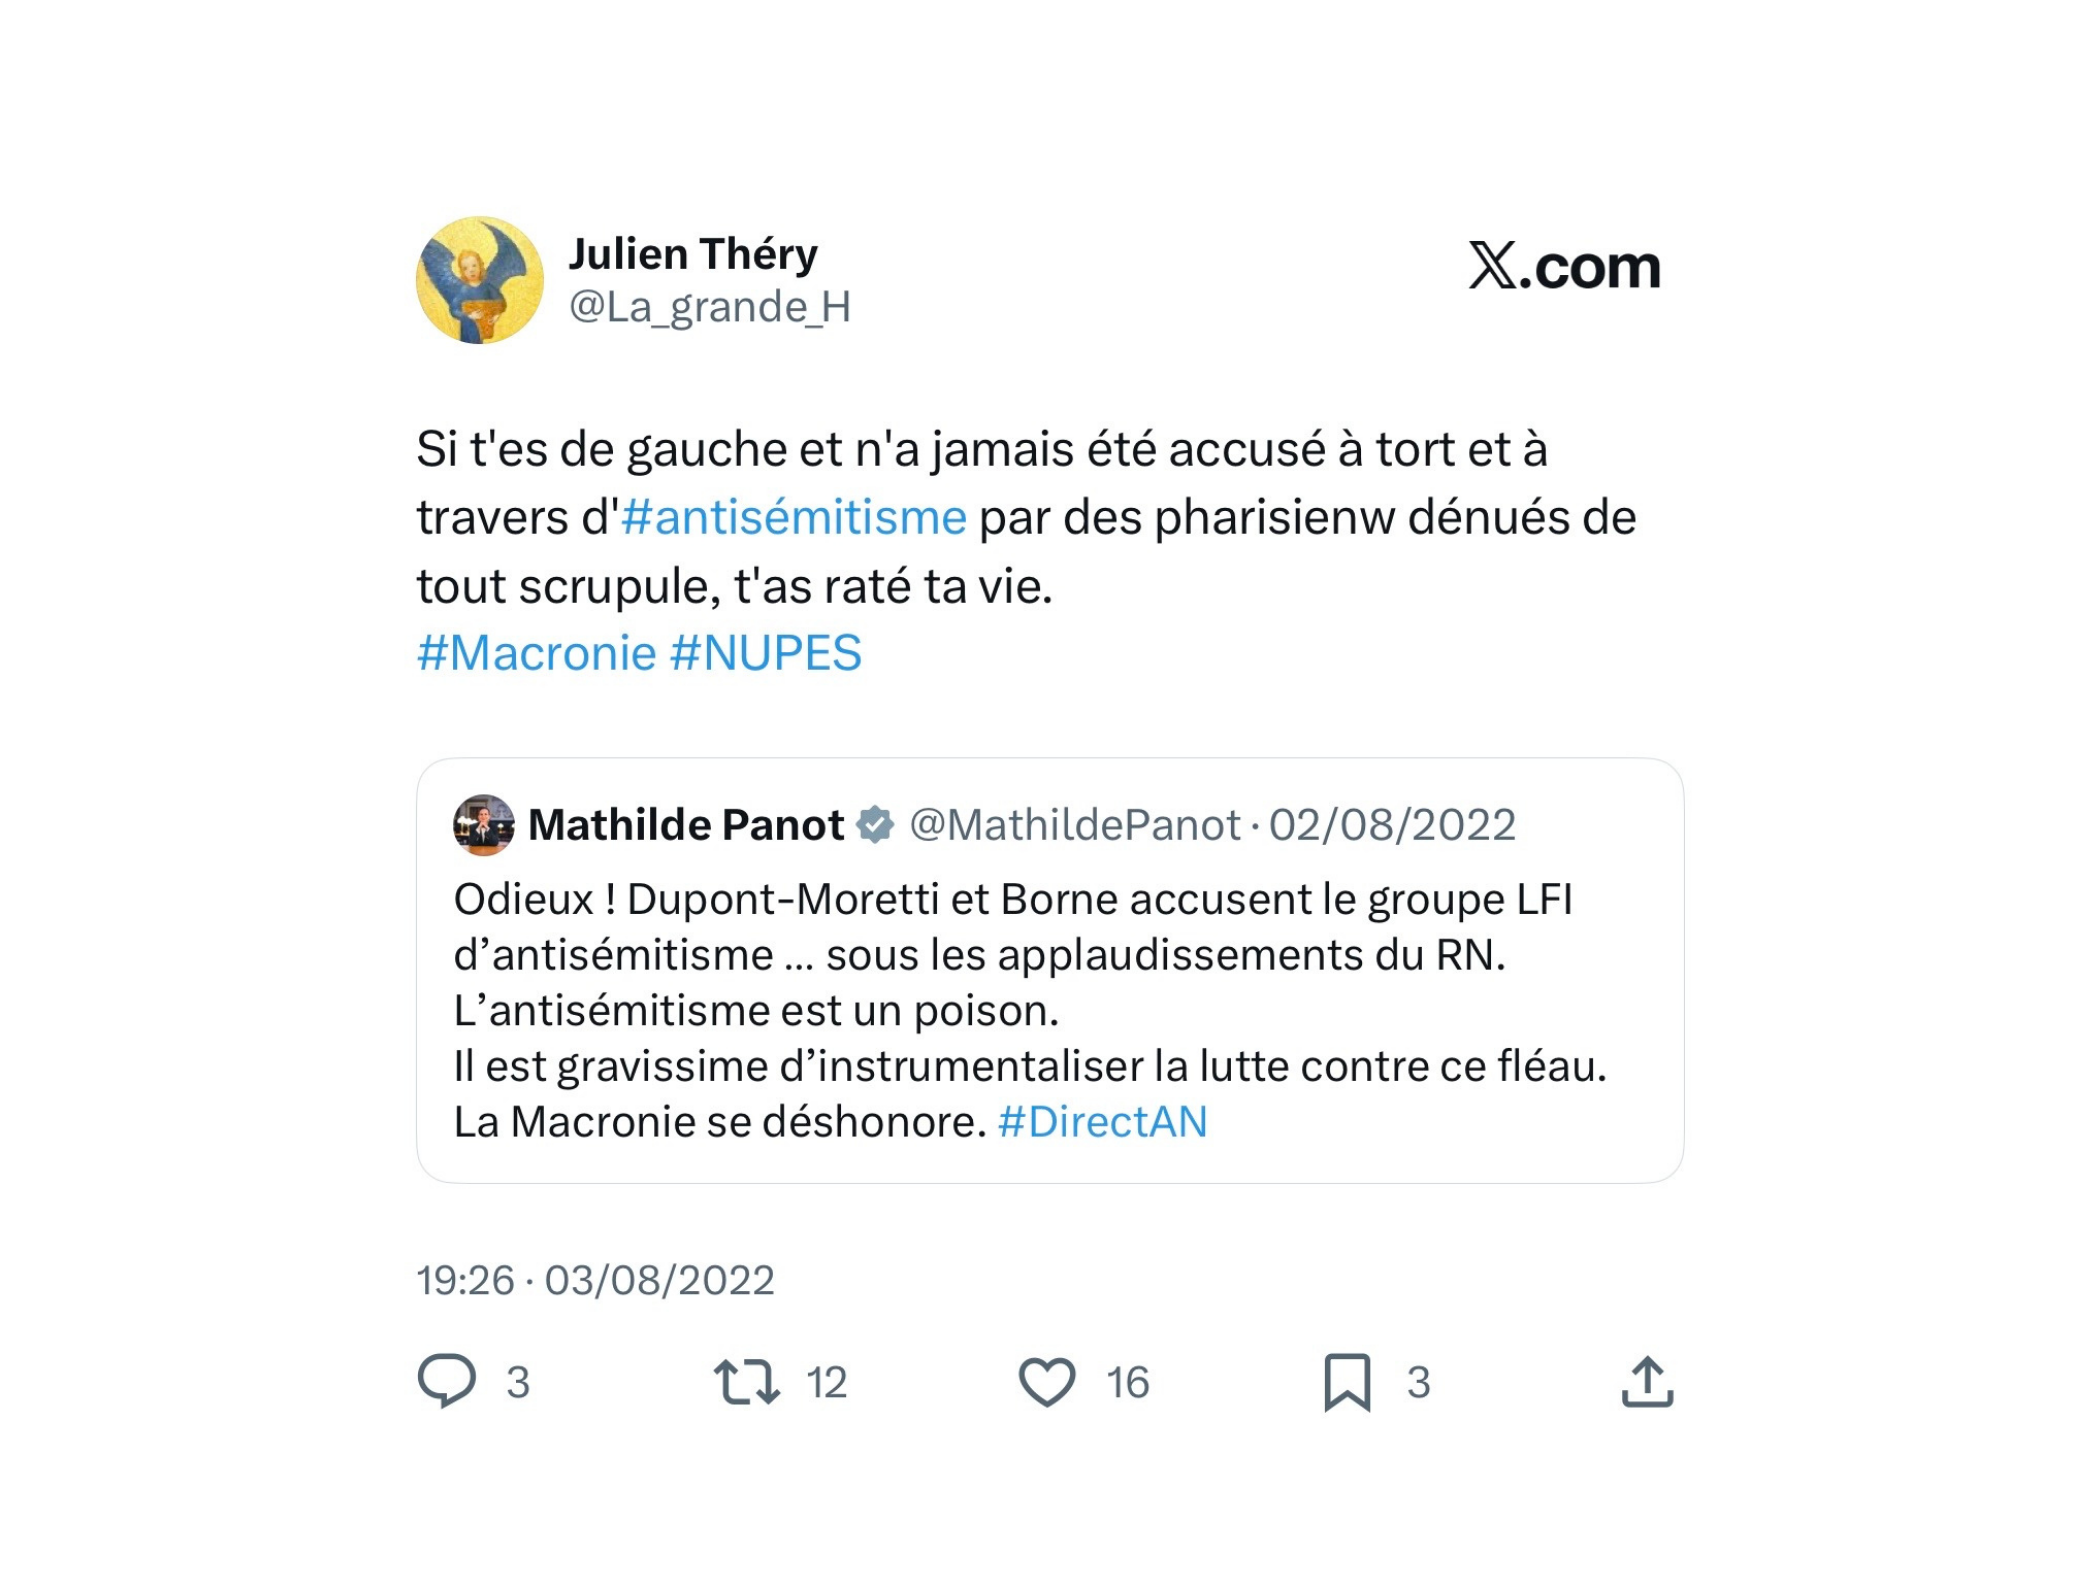Screen dimensions: 2100x1575
Task: Open Mathilde Panot's small avatar
Action: tap(484, 825)
